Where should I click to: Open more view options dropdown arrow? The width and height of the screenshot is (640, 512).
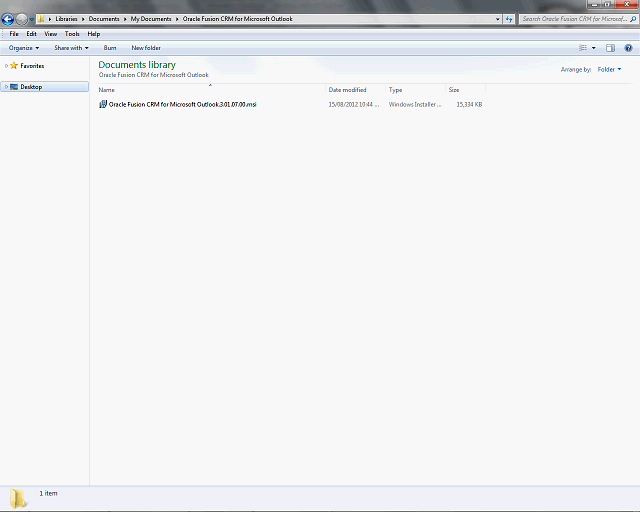click(x=594, y=48)
